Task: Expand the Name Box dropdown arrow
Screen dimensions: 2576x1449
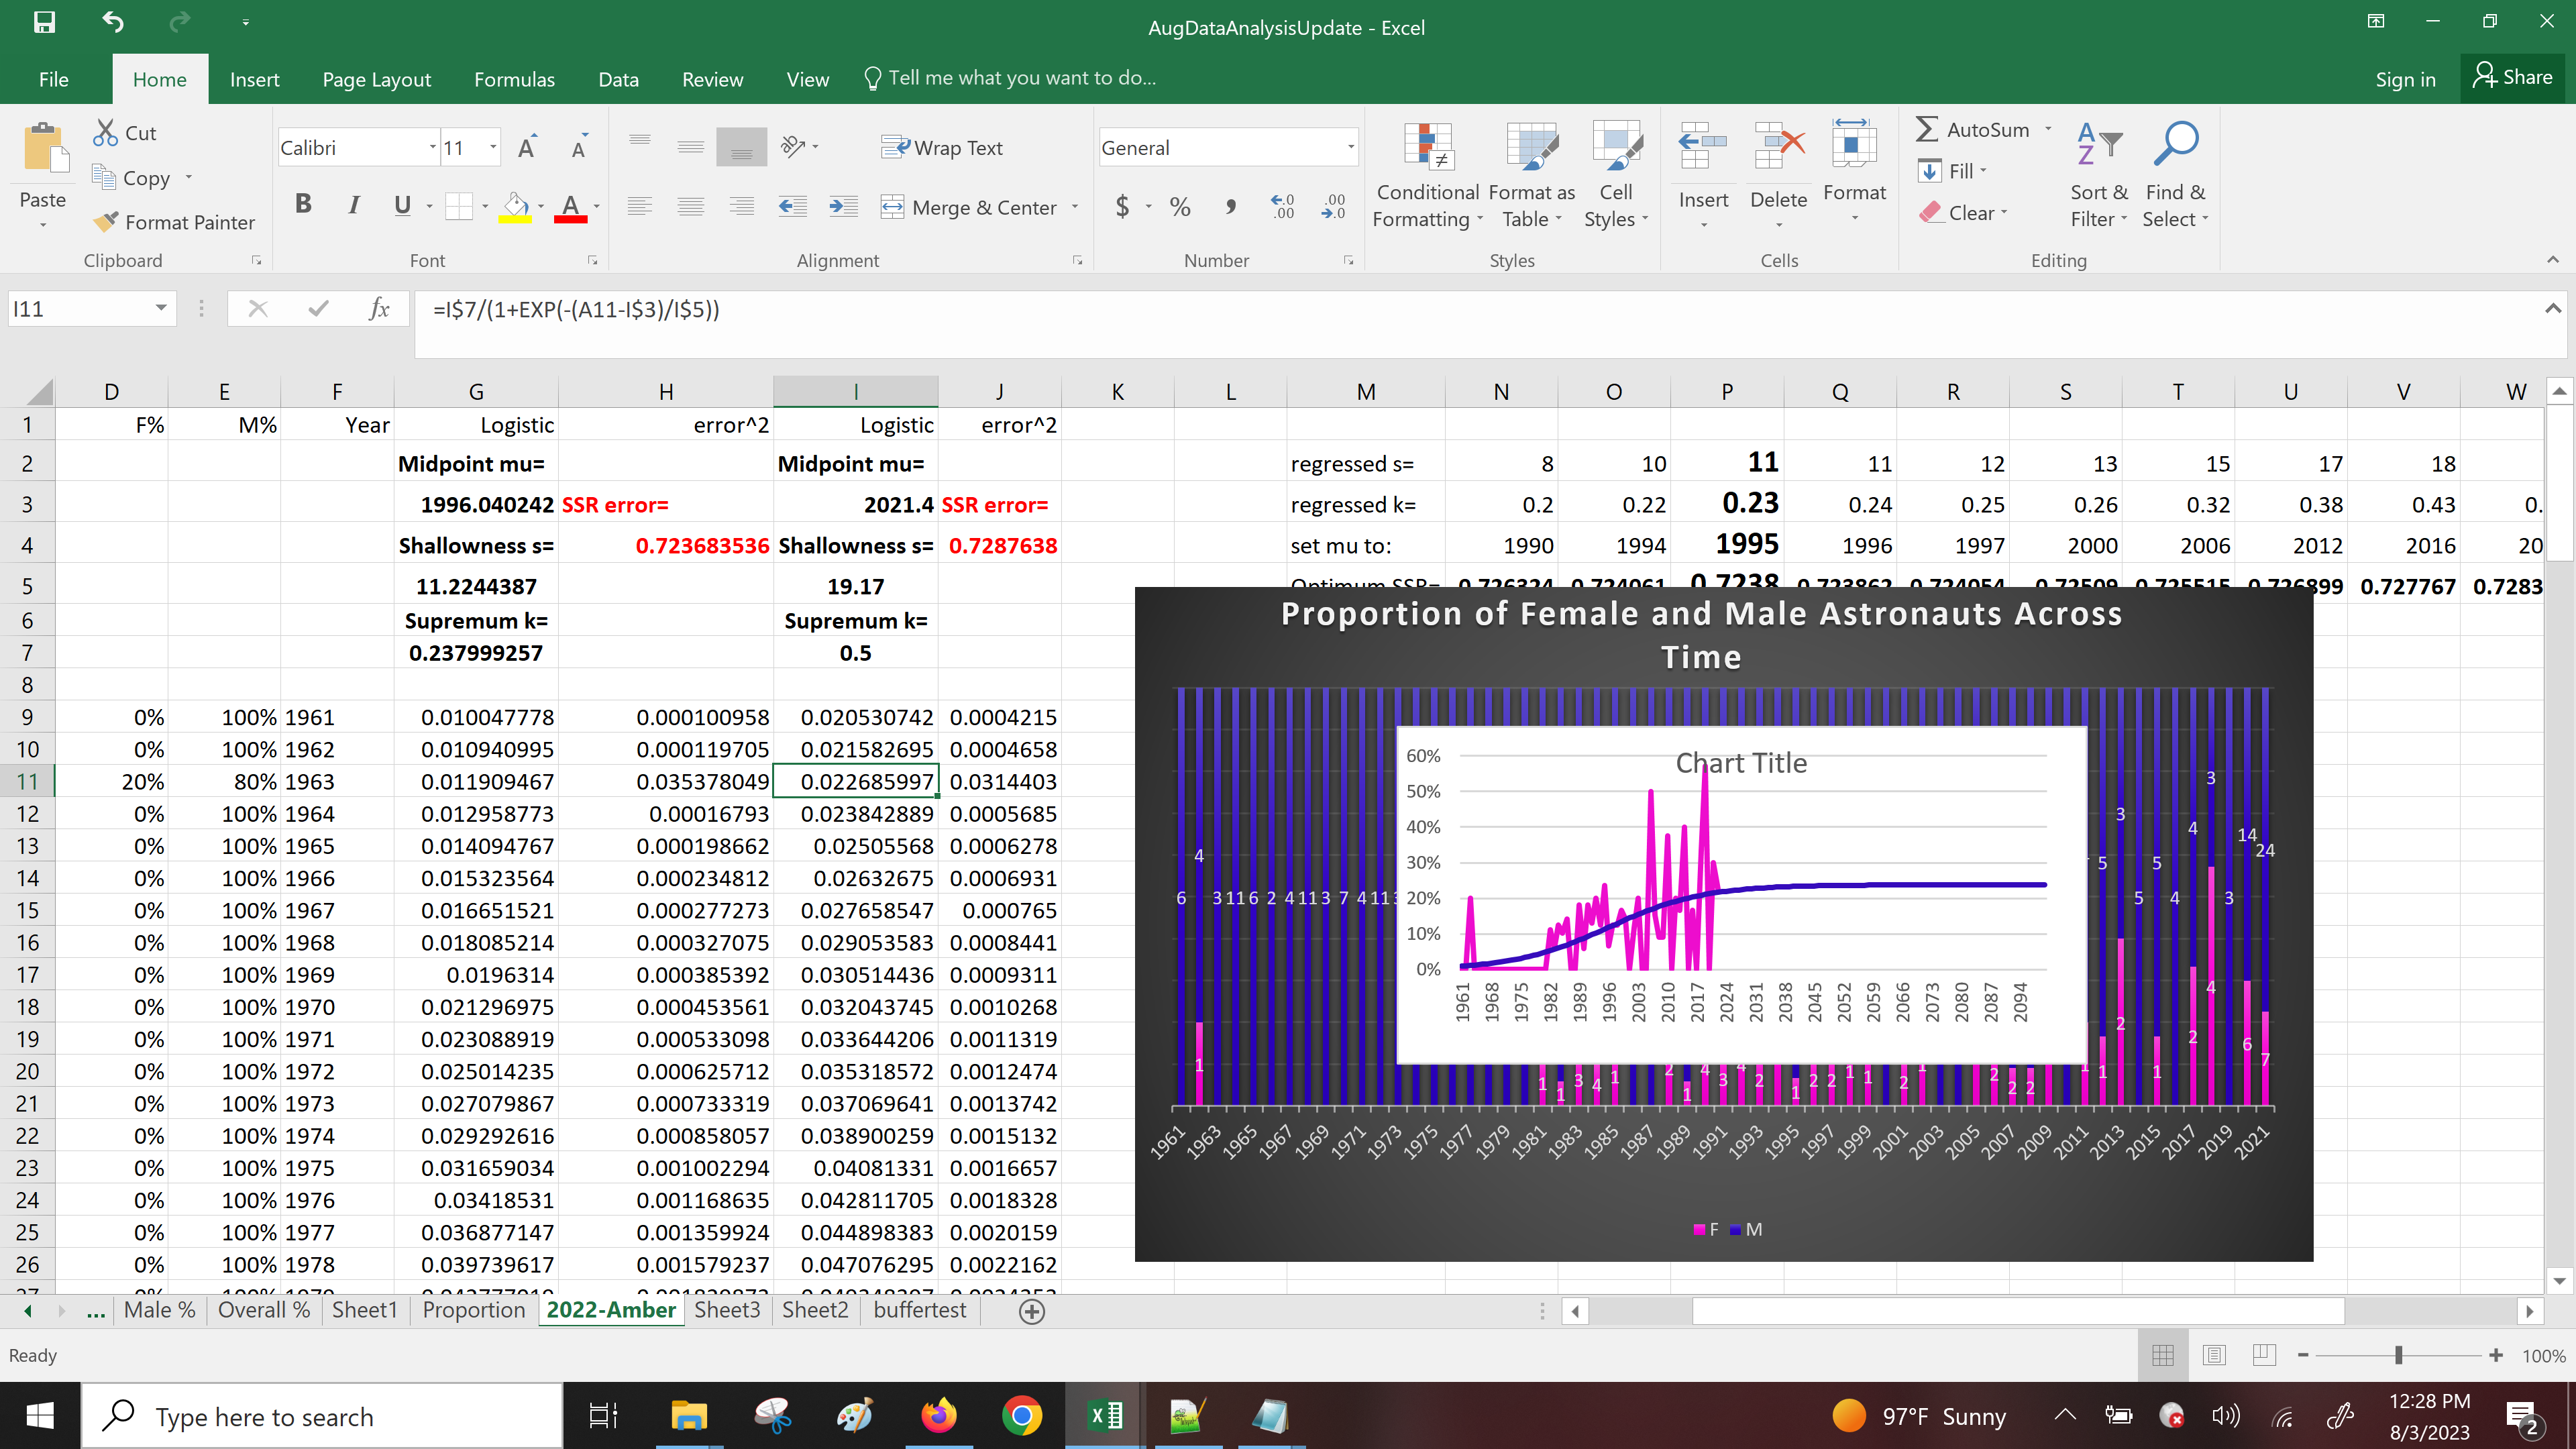Action: click(x=161, y=309)
